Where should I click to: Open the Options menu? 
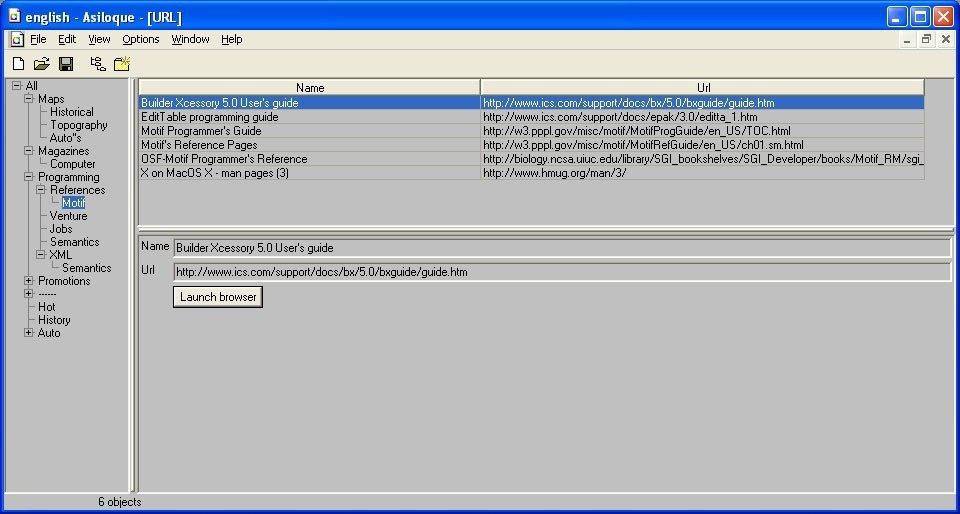coord(141,40)
